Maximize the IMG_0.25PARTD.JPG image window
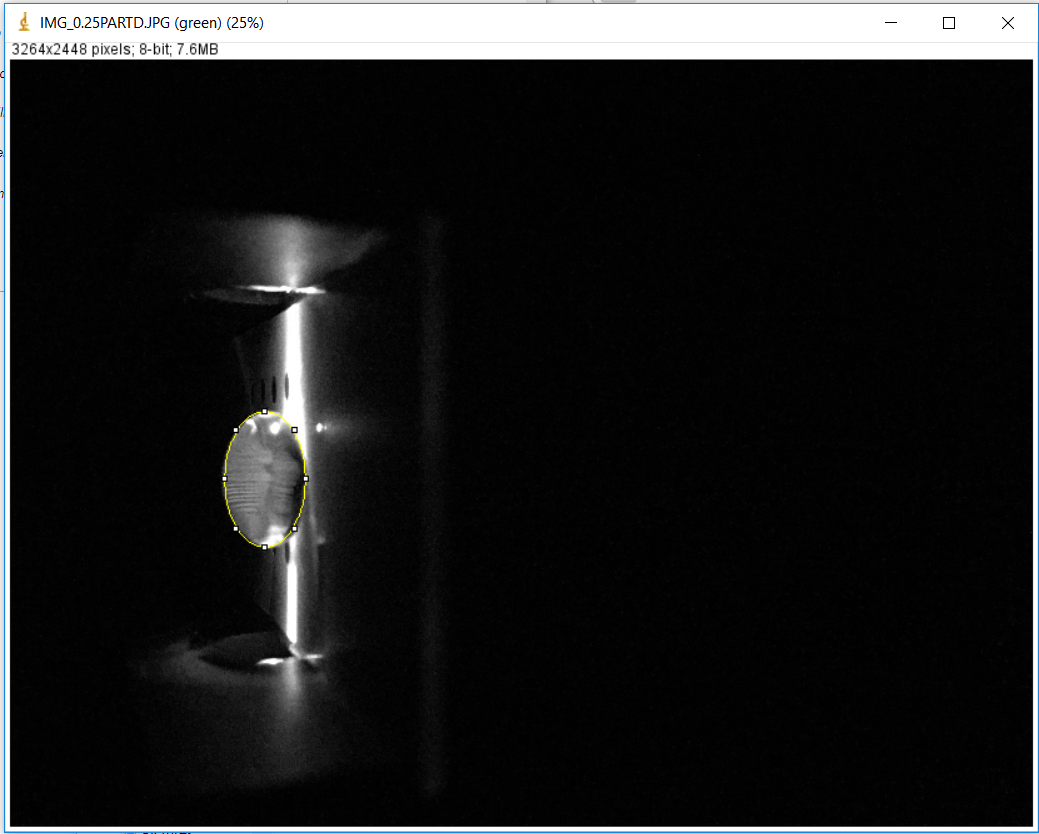The image size is (1039, 834). coord(949,23)
